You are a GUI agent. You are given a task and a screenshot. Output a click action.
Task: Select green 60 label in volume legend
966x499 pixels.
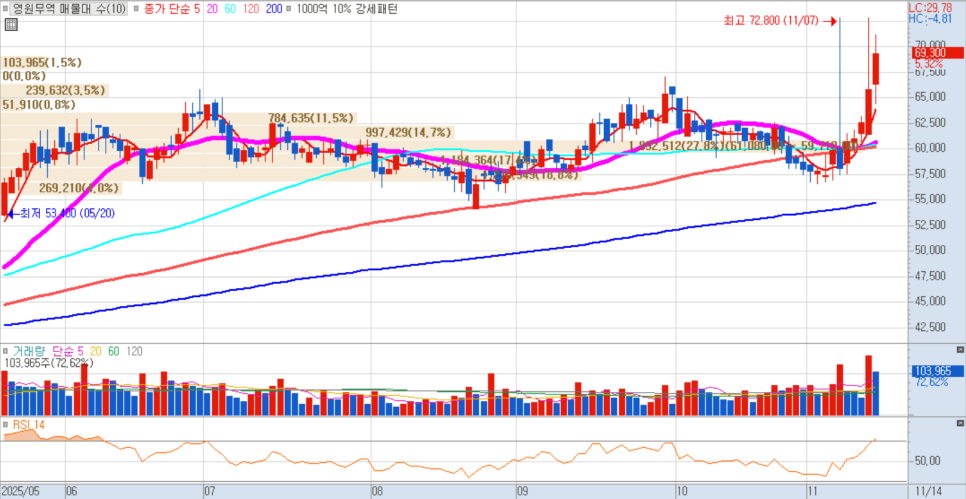click(114, 351)
